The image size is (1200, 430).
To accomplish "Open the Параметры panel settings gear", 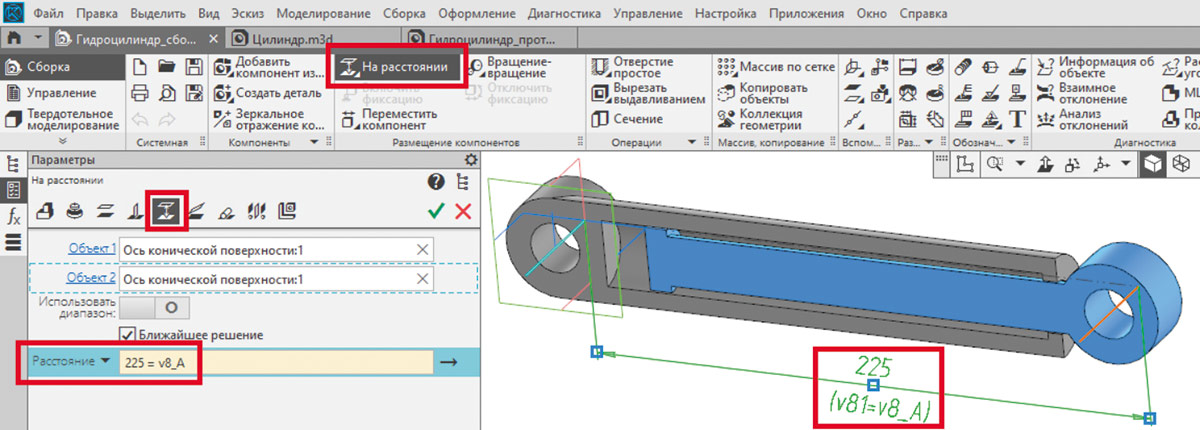I will [471, 160].
